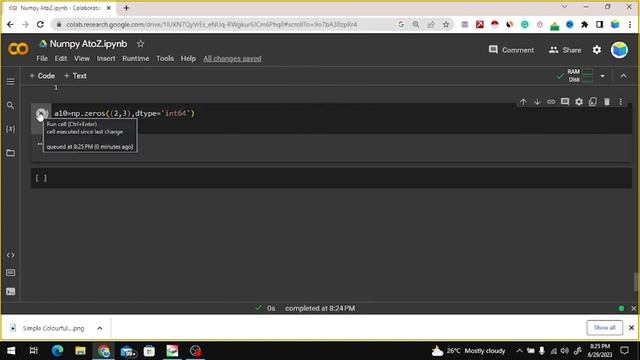Screen dimensions: 640x360
Task: Bookmark this page with the star
Action: (446, 24)
